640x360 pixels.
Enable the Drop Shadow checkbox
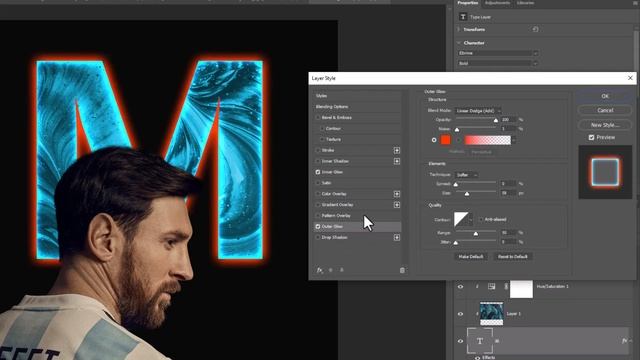[x=318, y=238]
